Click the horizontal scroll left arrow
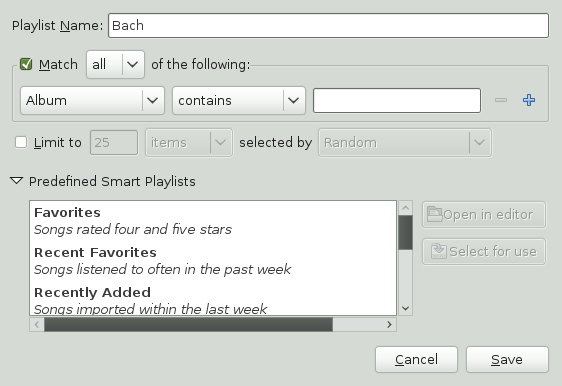 pyautogui.click(x=37, y=325)
